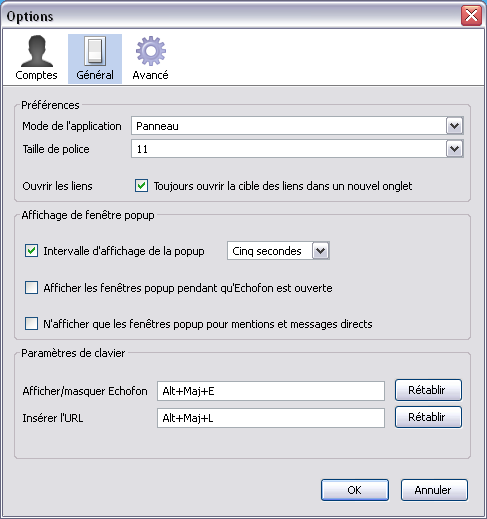Image resolution: width=487 pixels, height=519 pixels.
Task: Click the 'Affichage de fenêtre popup' group title
Action: [88, 215]
